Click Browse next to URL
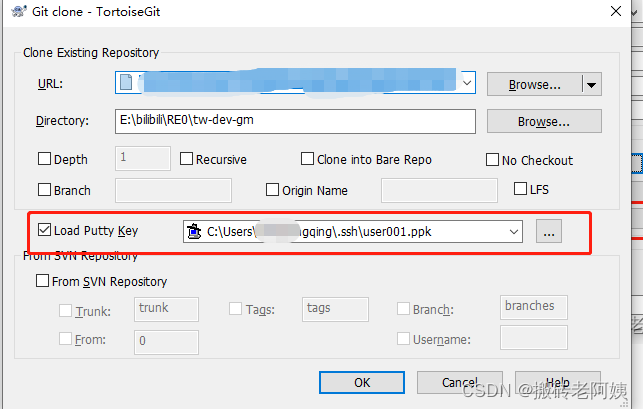 click(x=534, y=85)
